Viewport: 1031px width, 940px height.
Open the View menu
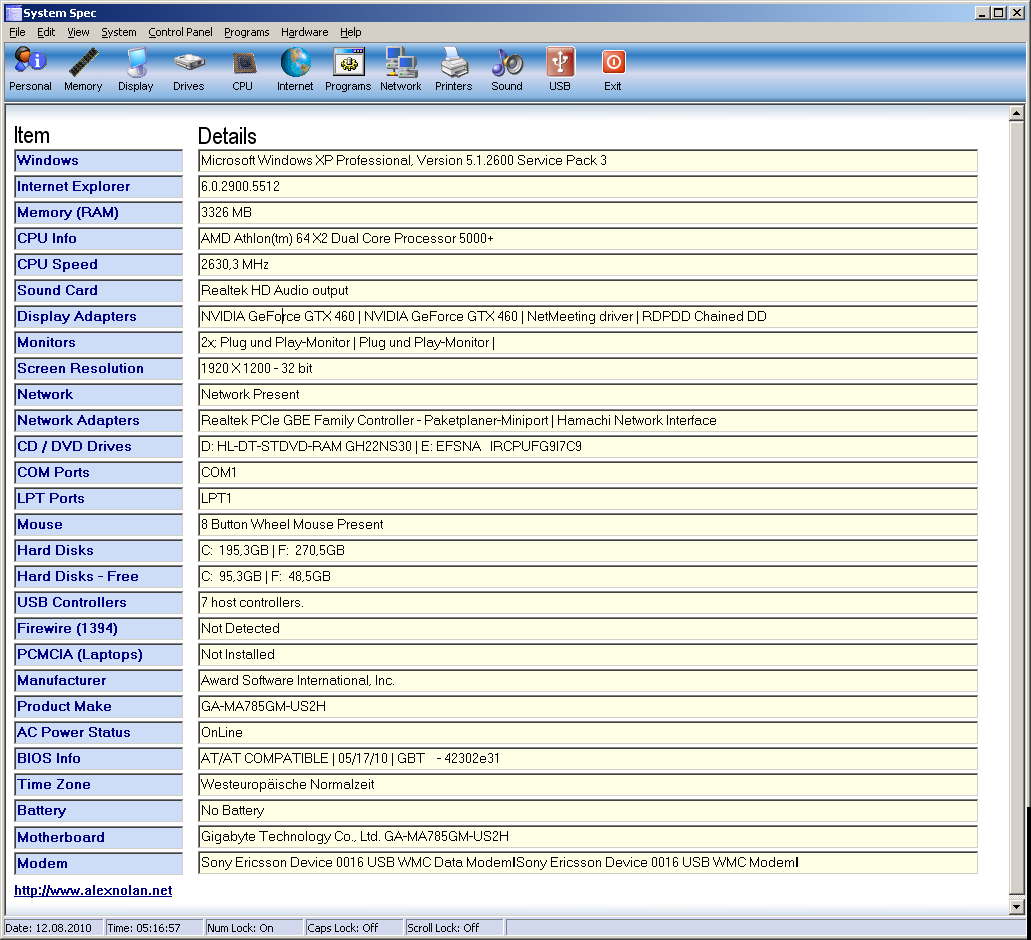coord(78,32)
